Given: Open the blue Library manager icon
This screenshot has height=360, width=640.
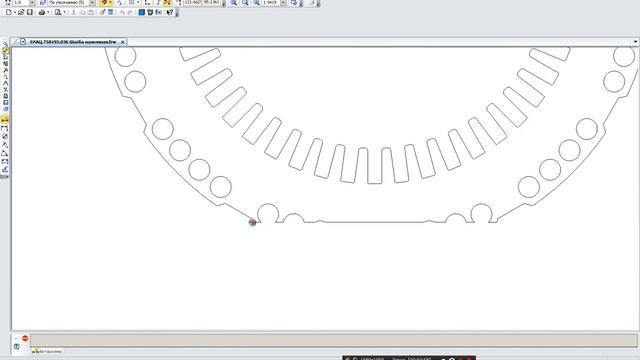Looking at the screenshot, I should click(x=142, y=12).
